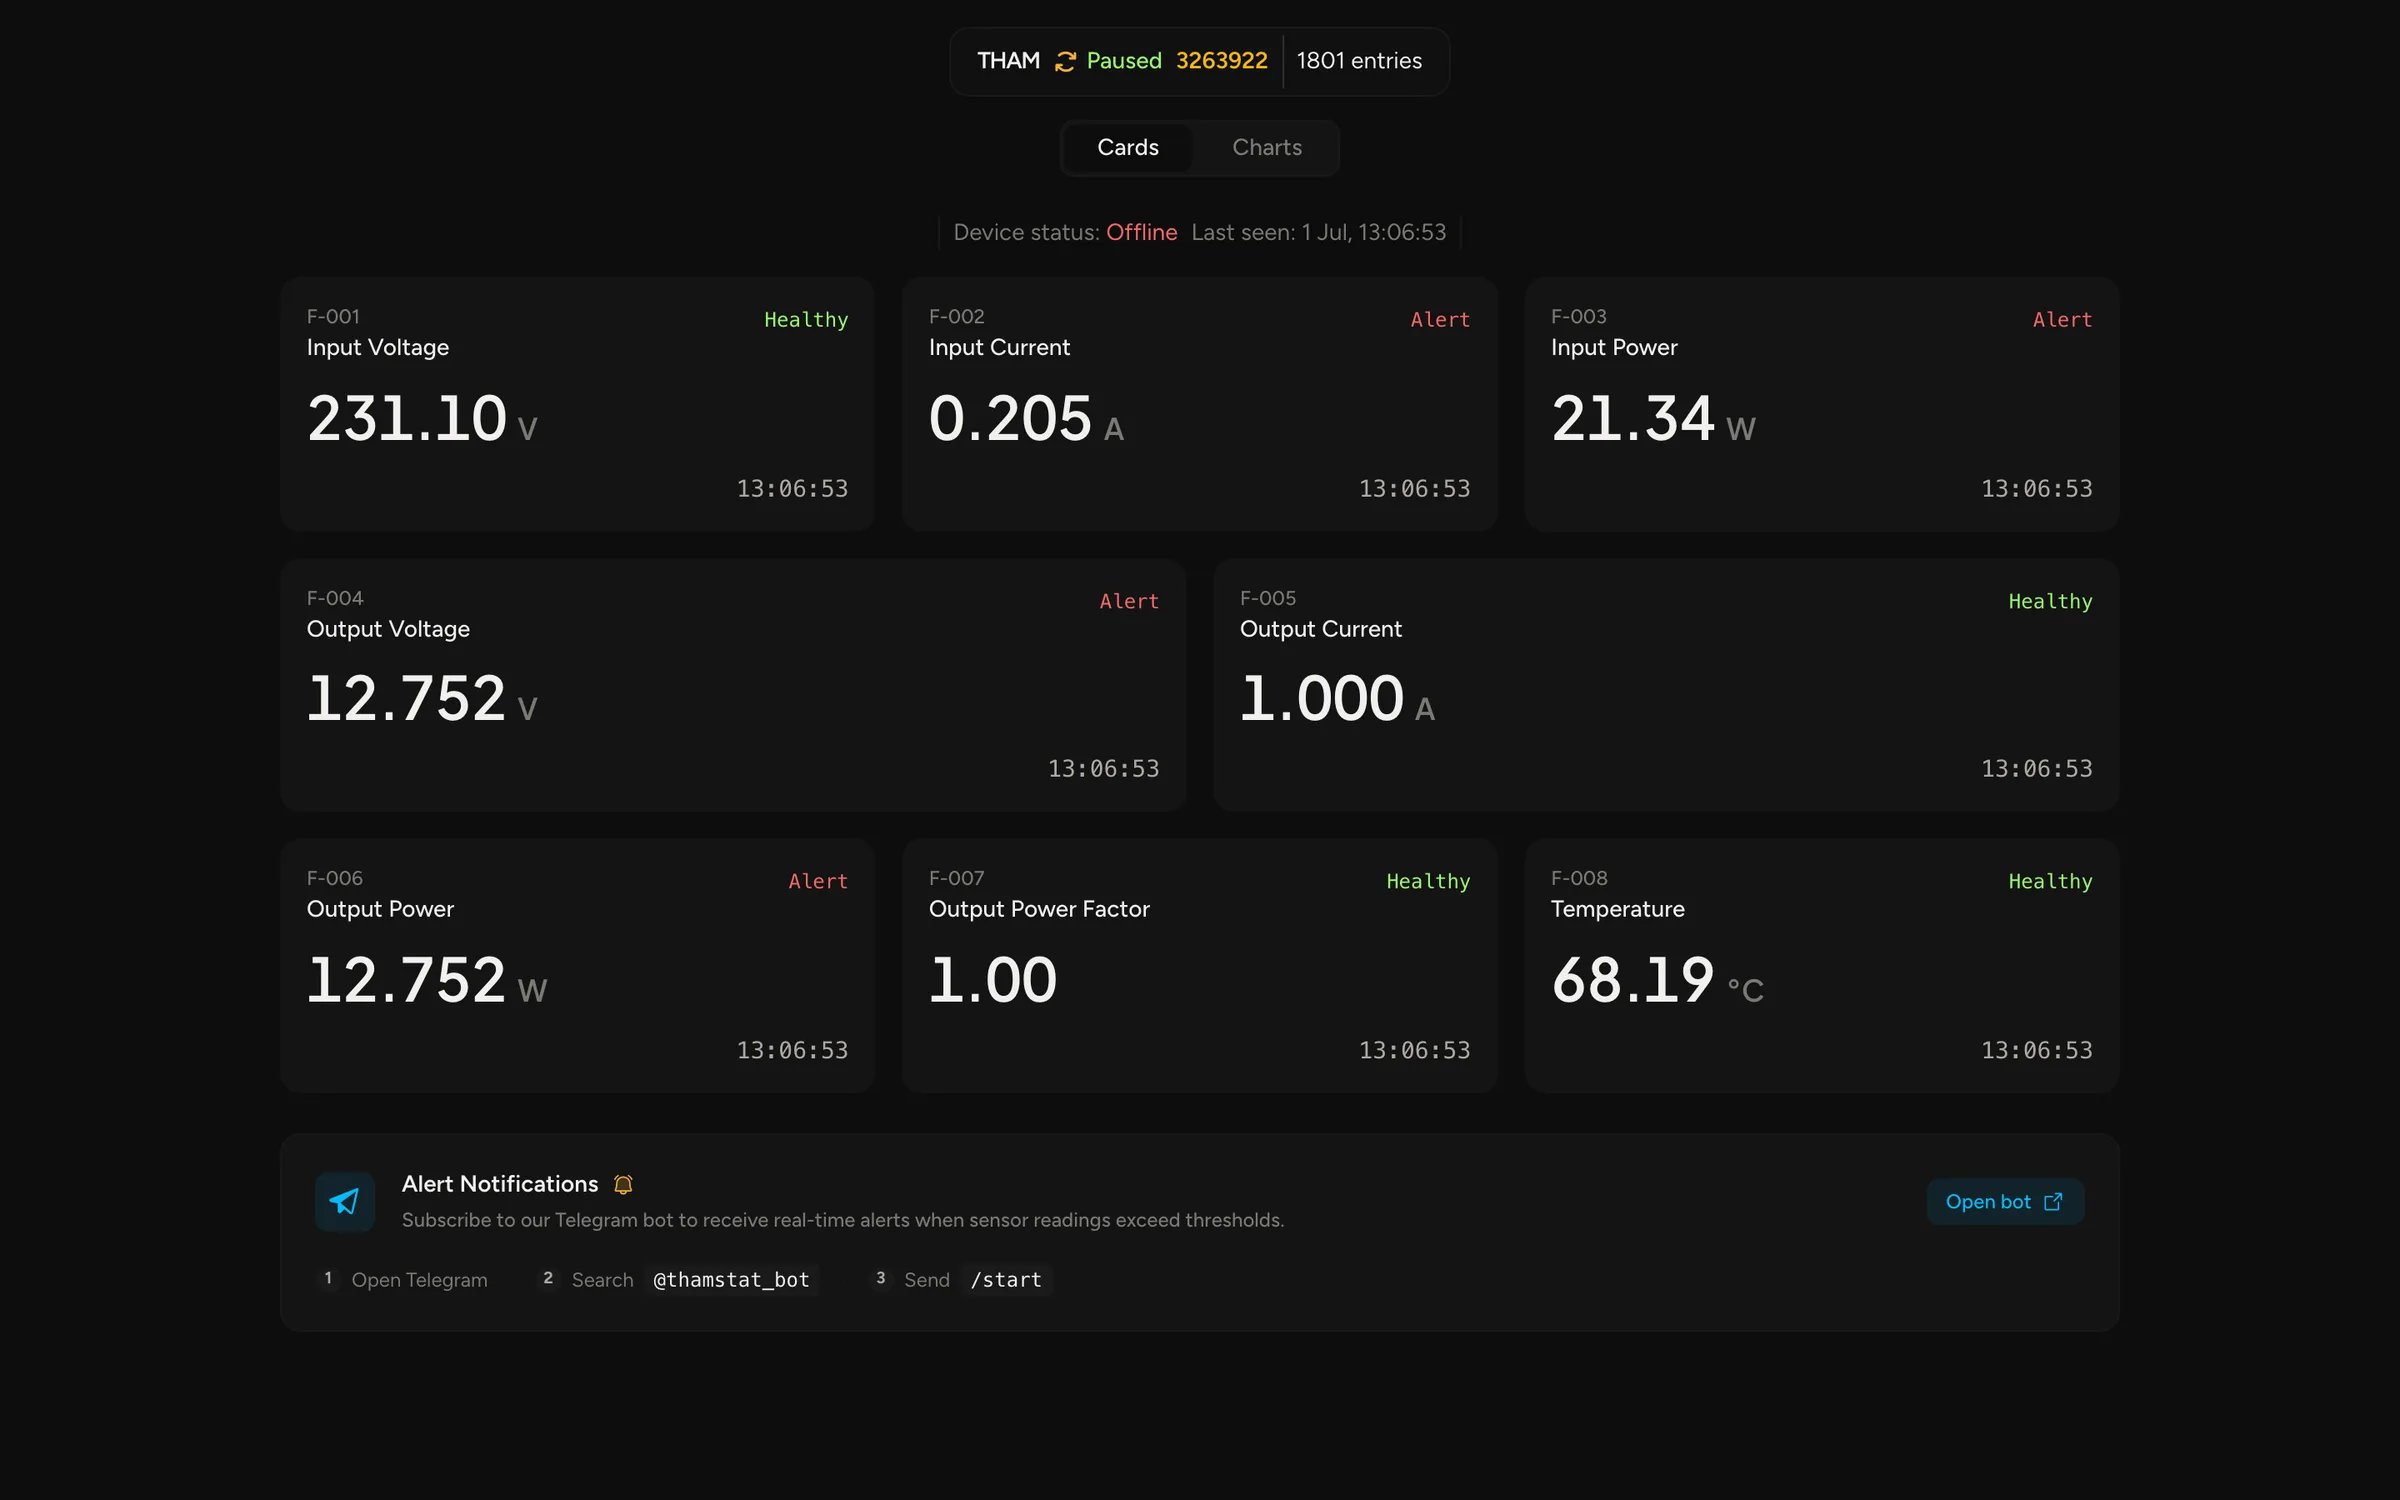Click the THAM title text
The image size is (2400, 1500).
pyautogui.click(x=1008, y=61)
